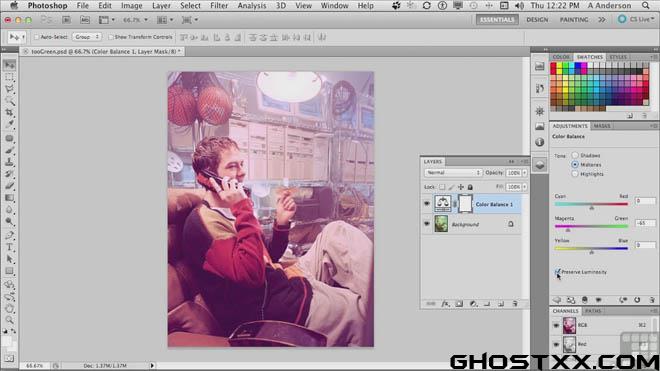The width and height of the screenshot is (660, 371).
Task: Open the CS Live dropdown
Action: pyautogui.click(x=636, y=19)
